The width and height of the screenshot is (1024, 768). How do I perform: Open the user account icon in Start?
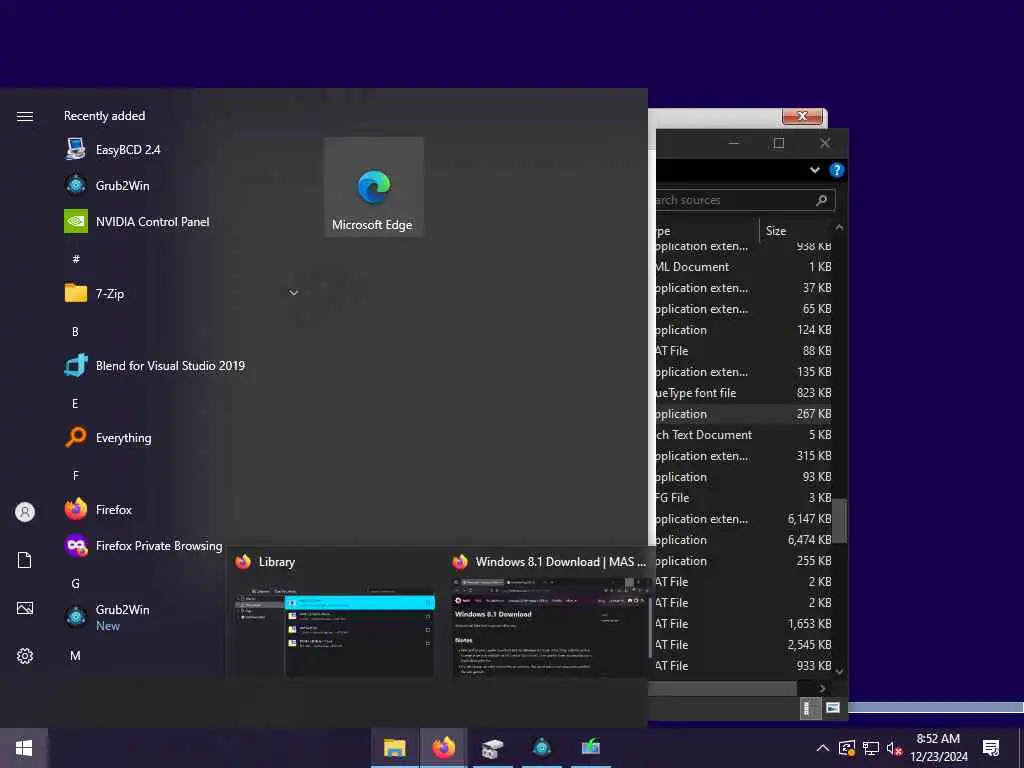25,511
